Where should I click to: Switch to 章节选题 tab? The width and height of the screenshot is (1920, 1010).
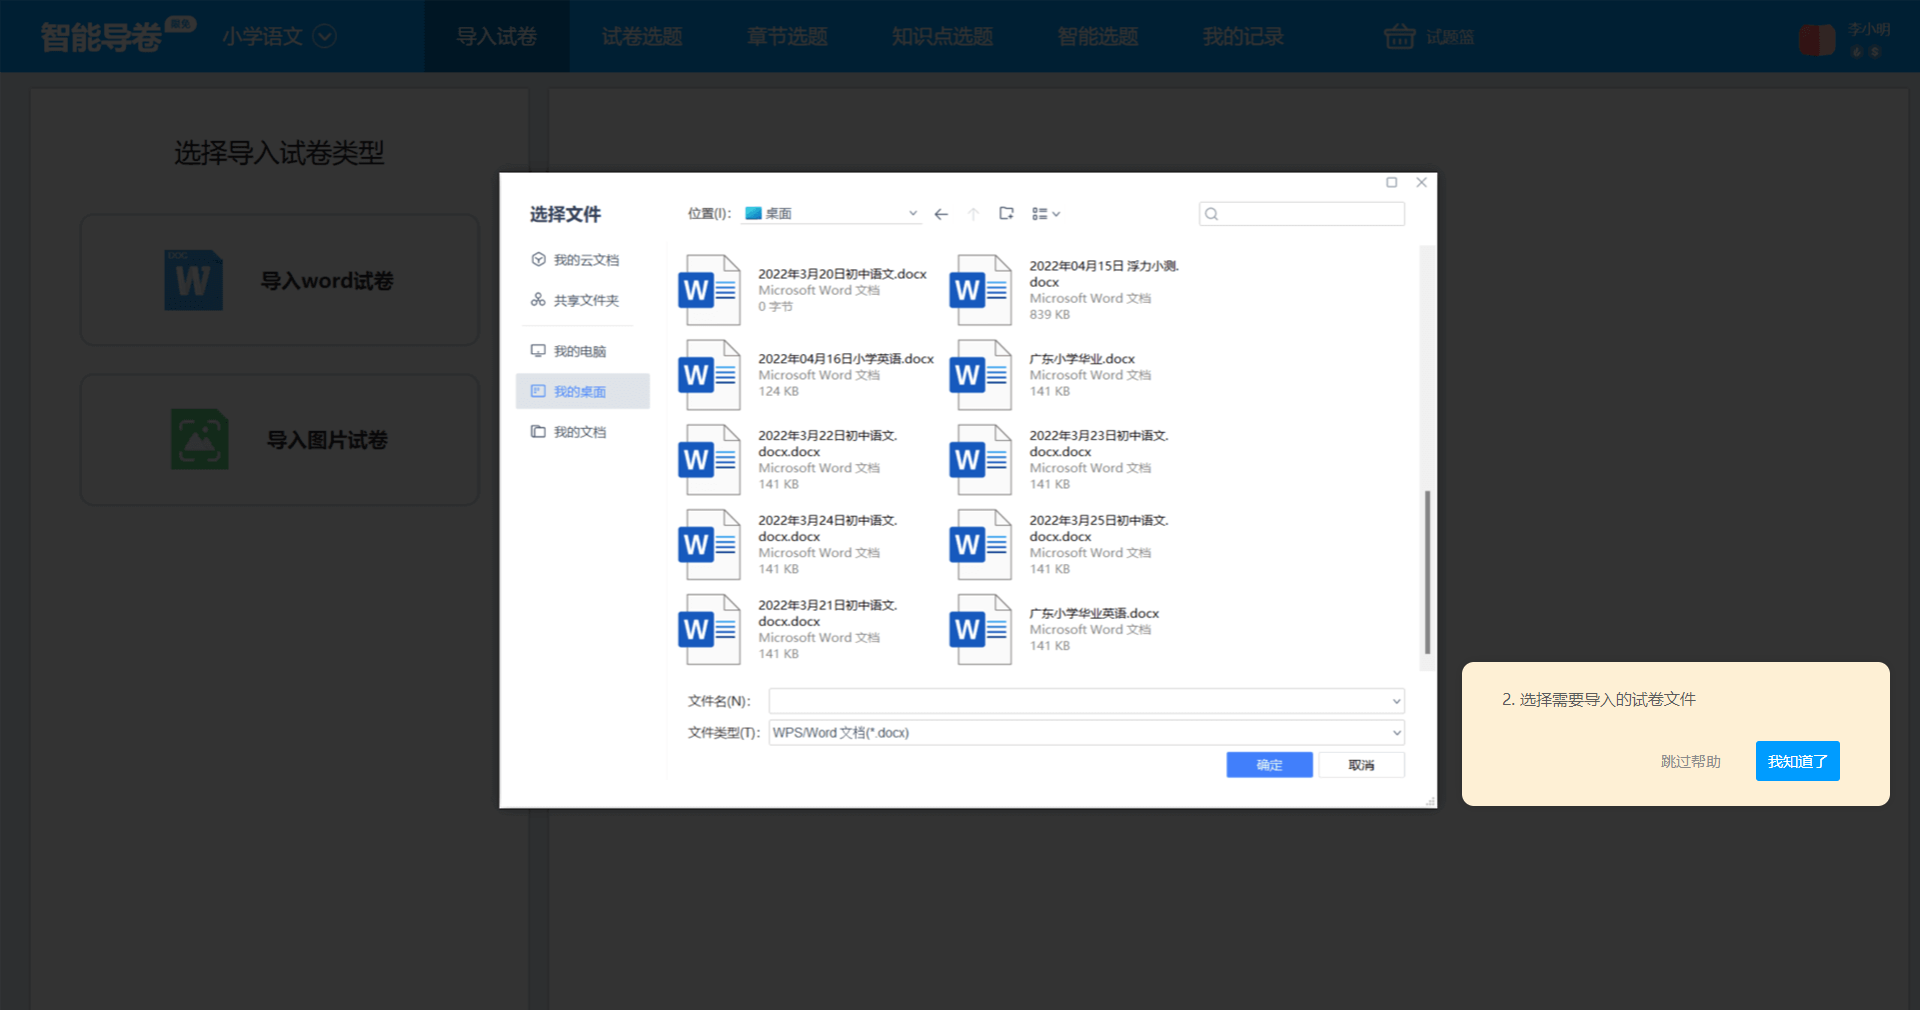(787, 37)
